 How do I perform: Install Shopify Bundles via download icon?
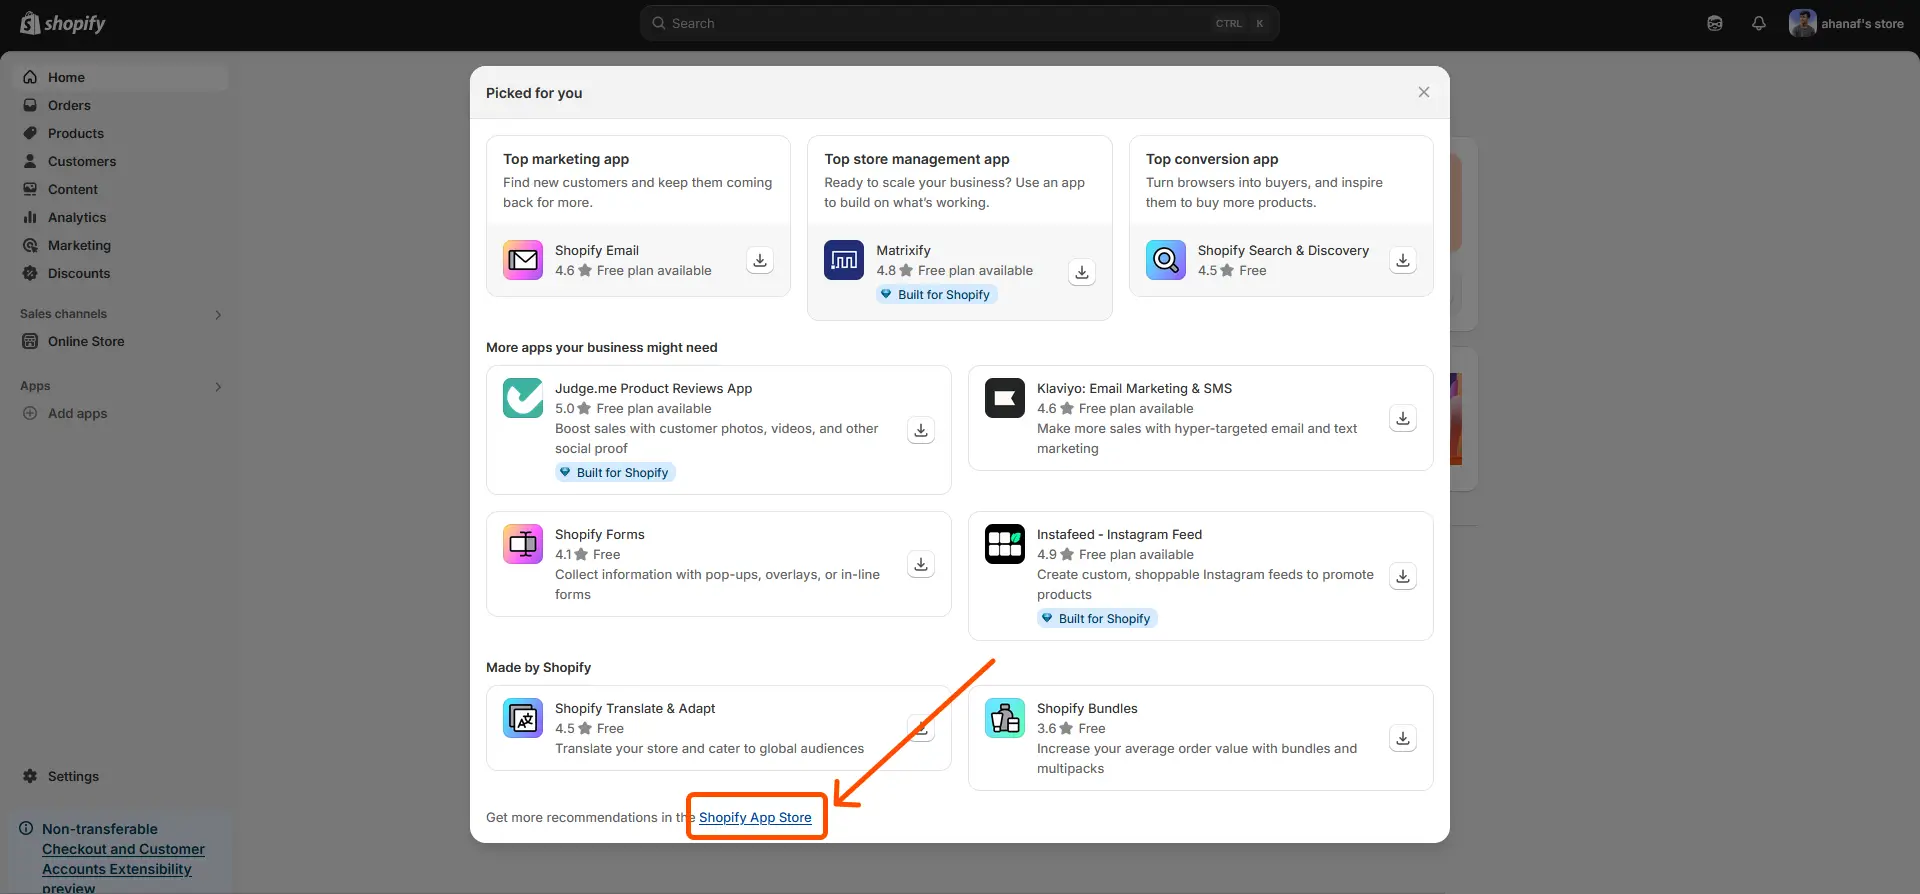[1403, 738]
